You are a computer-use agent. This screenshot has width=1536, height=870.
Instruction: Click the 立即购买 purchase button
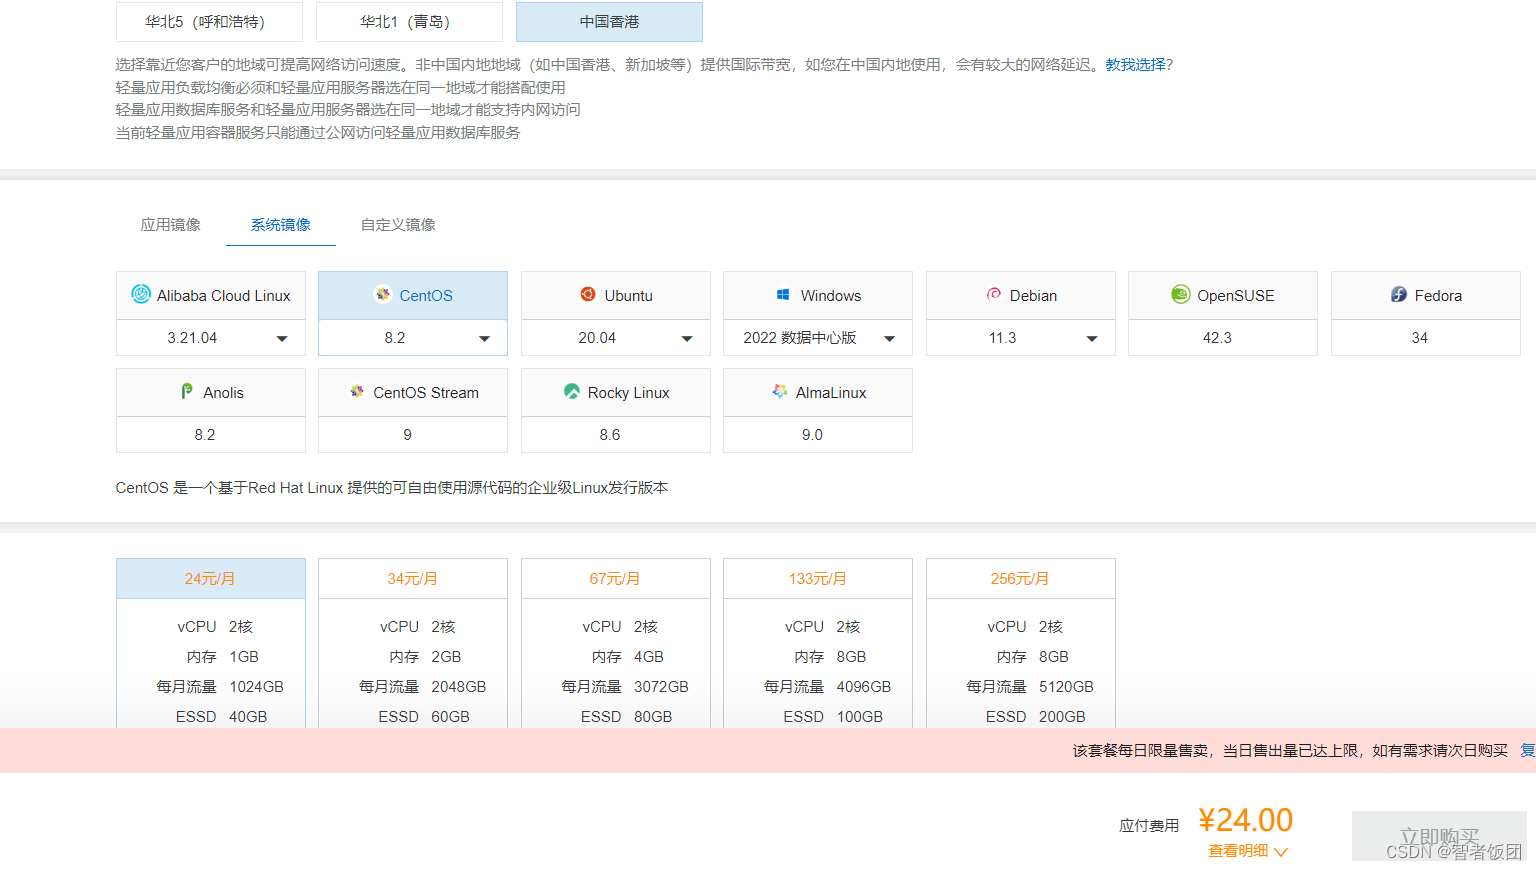1439,836
